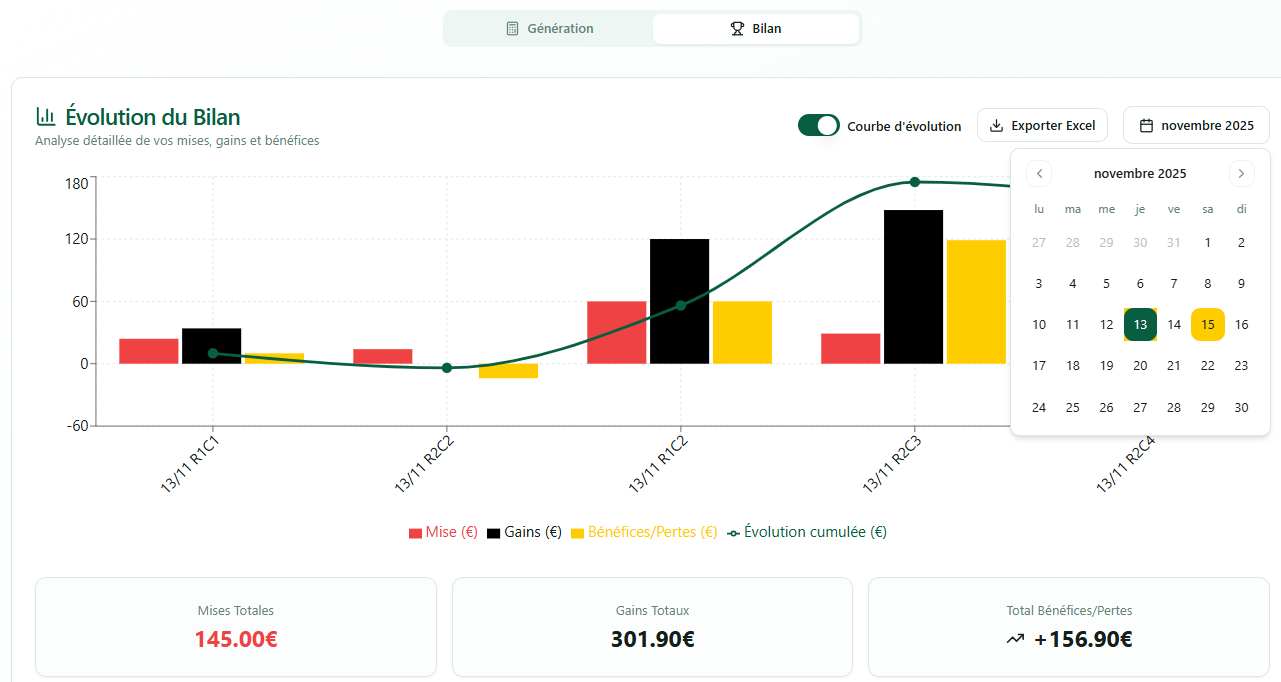Select the Bilan tab
Image resolution: width=1281 pixels, height=682 pixels.
pyautogui.click(x=756, y=29)
